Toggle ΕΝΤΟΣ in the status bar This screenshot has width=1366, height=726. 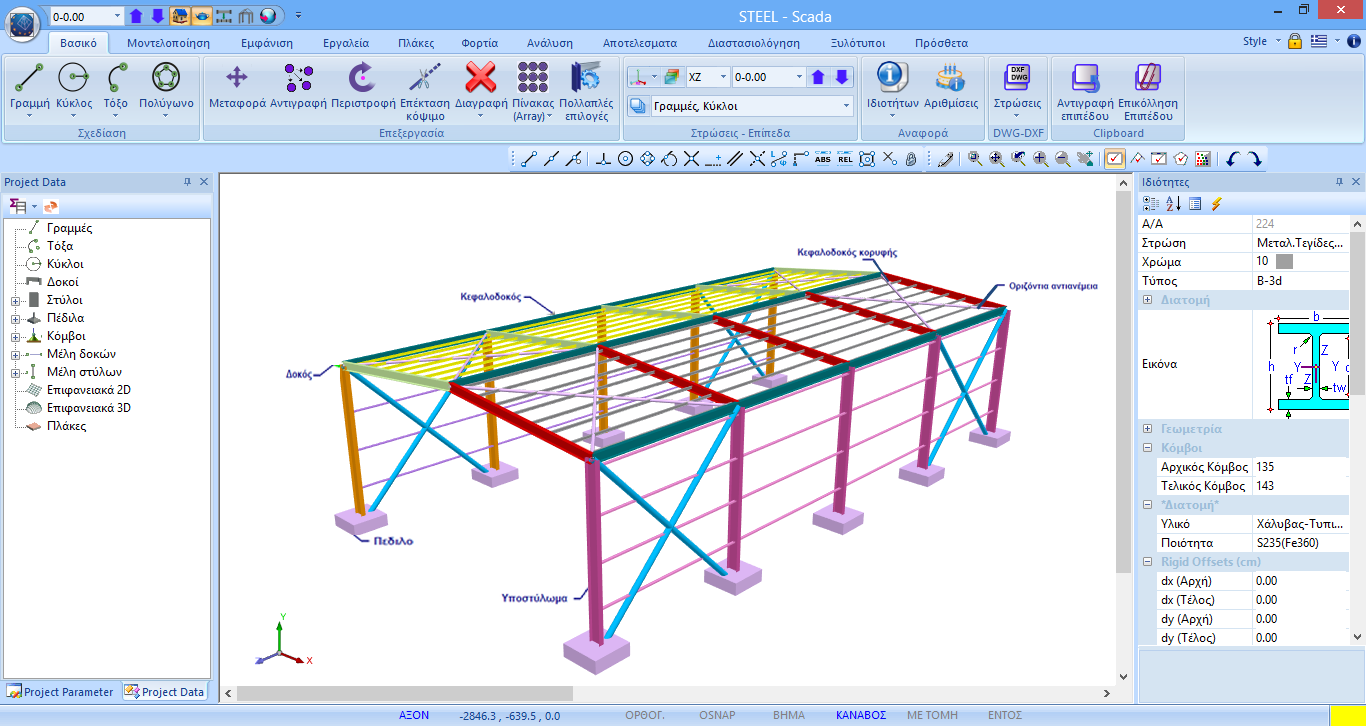pos(1004,715)
